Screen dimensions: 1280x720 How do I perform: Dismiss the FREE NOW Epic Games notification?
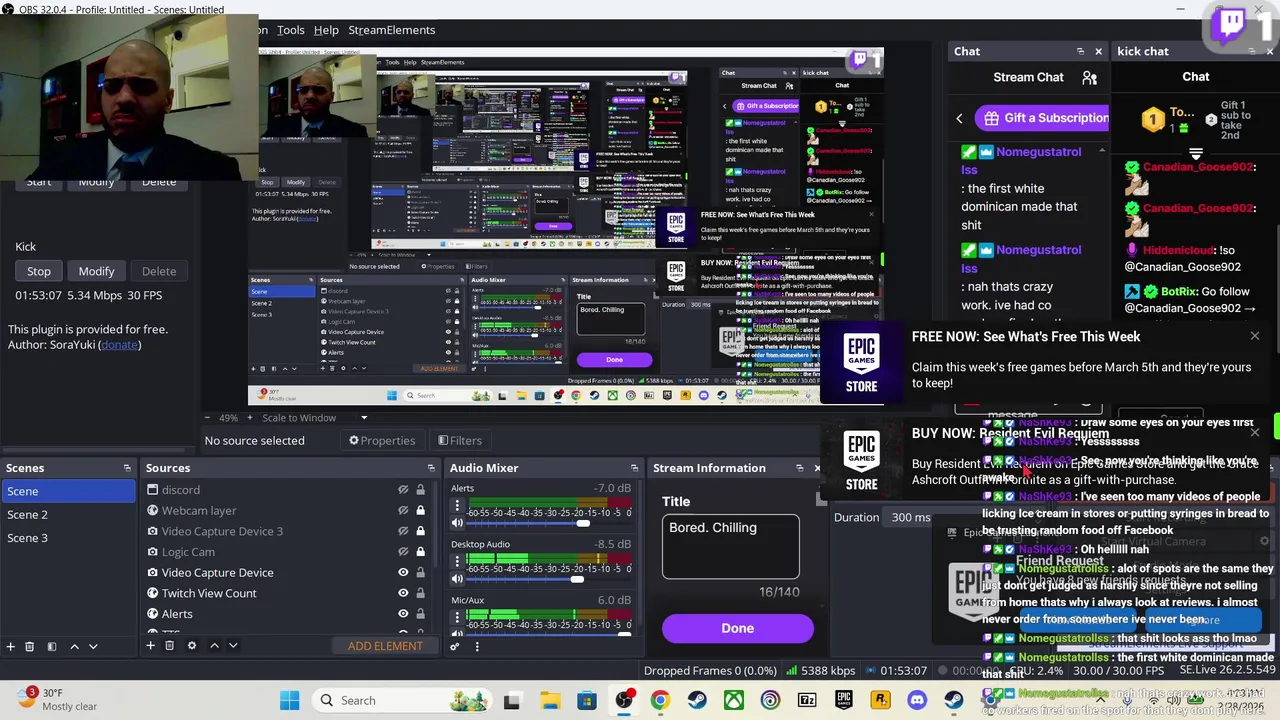(1255, 336)
